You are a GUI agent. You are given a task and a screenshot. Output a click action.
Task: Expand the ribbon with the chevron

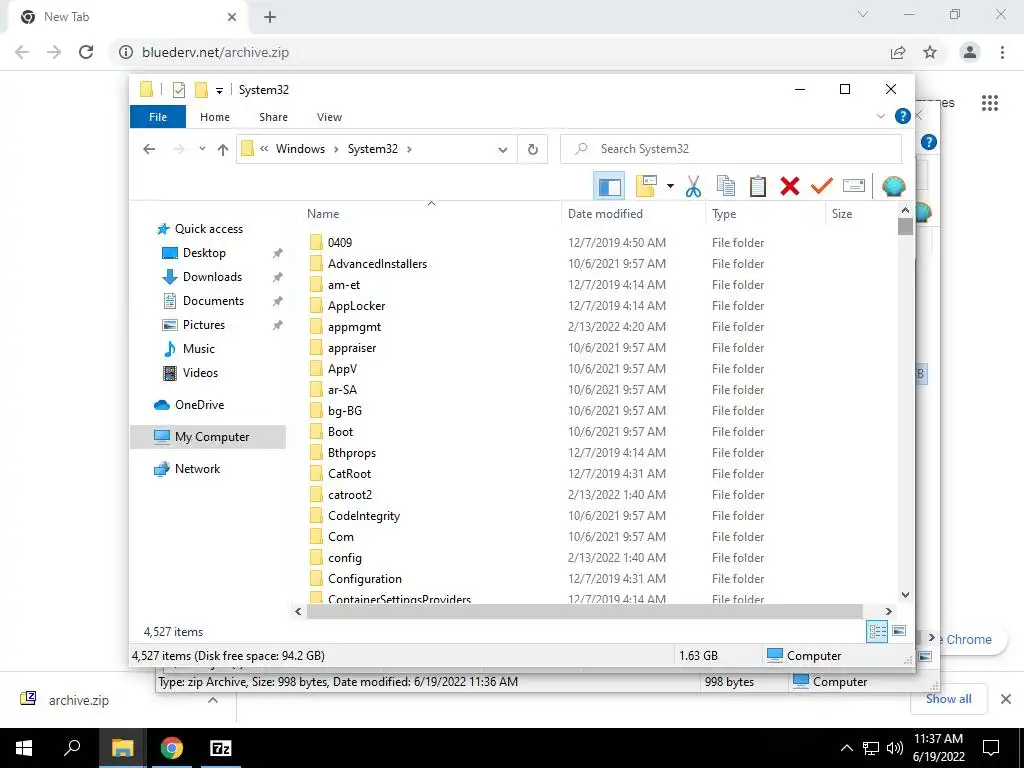point(880,116)
